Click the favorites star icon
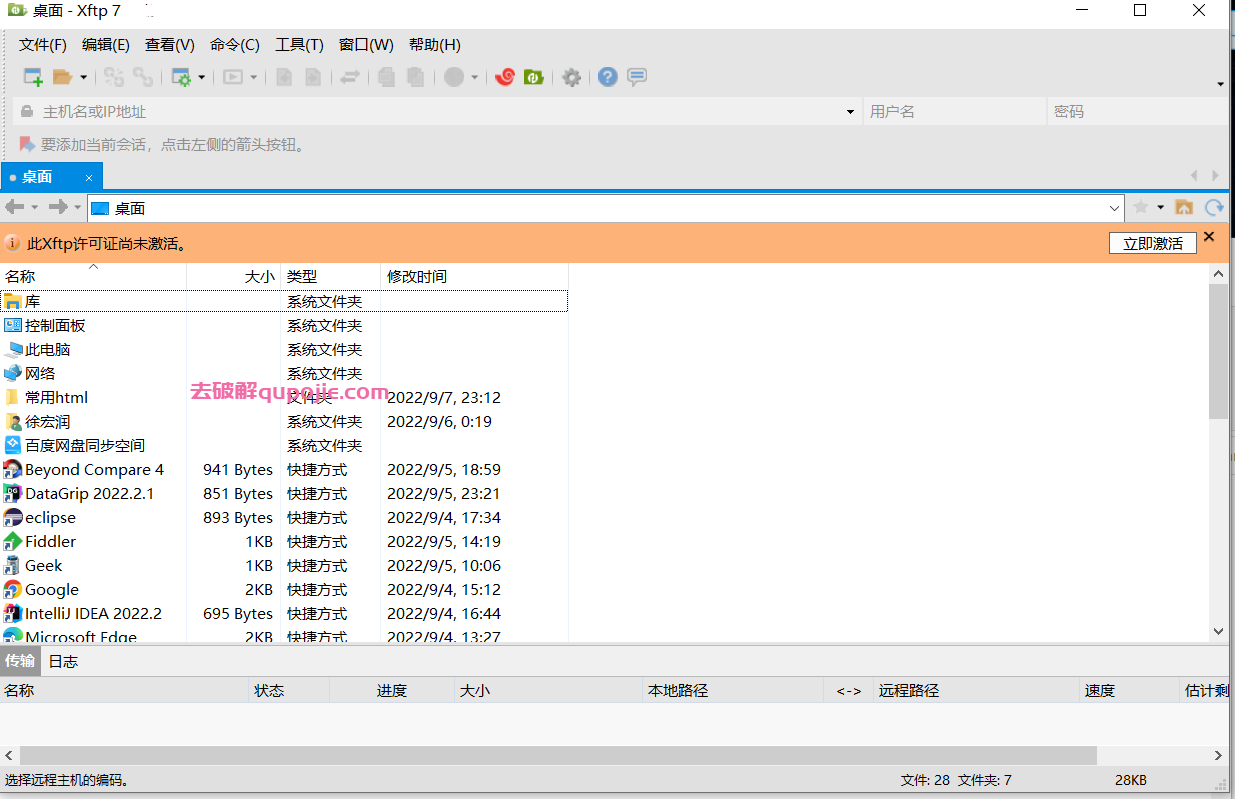The width and height of the screenshot is (1235, 799). coord(1141,207)
